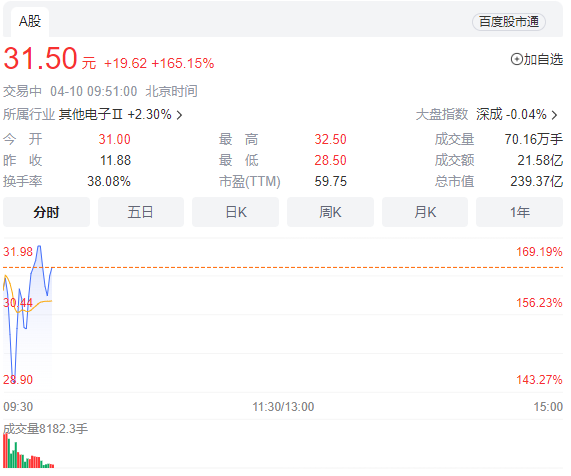Click the plus icon beside 加自选

click(516, 59)
